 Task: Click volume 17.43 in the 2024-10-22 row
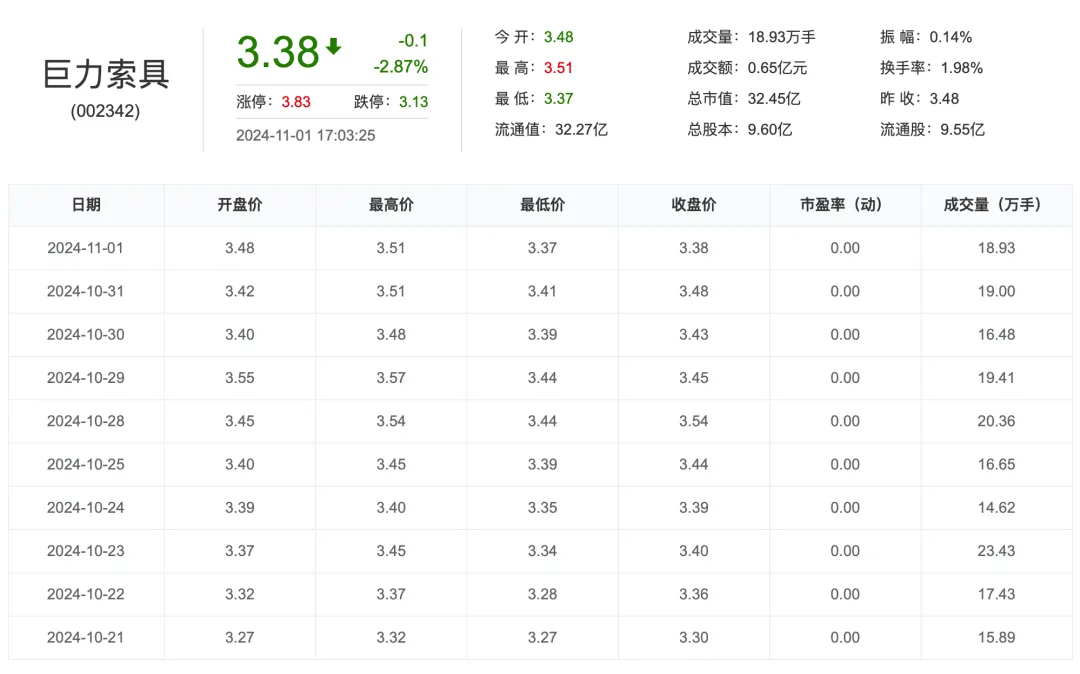pyautogui.click(x=997, y=594)
